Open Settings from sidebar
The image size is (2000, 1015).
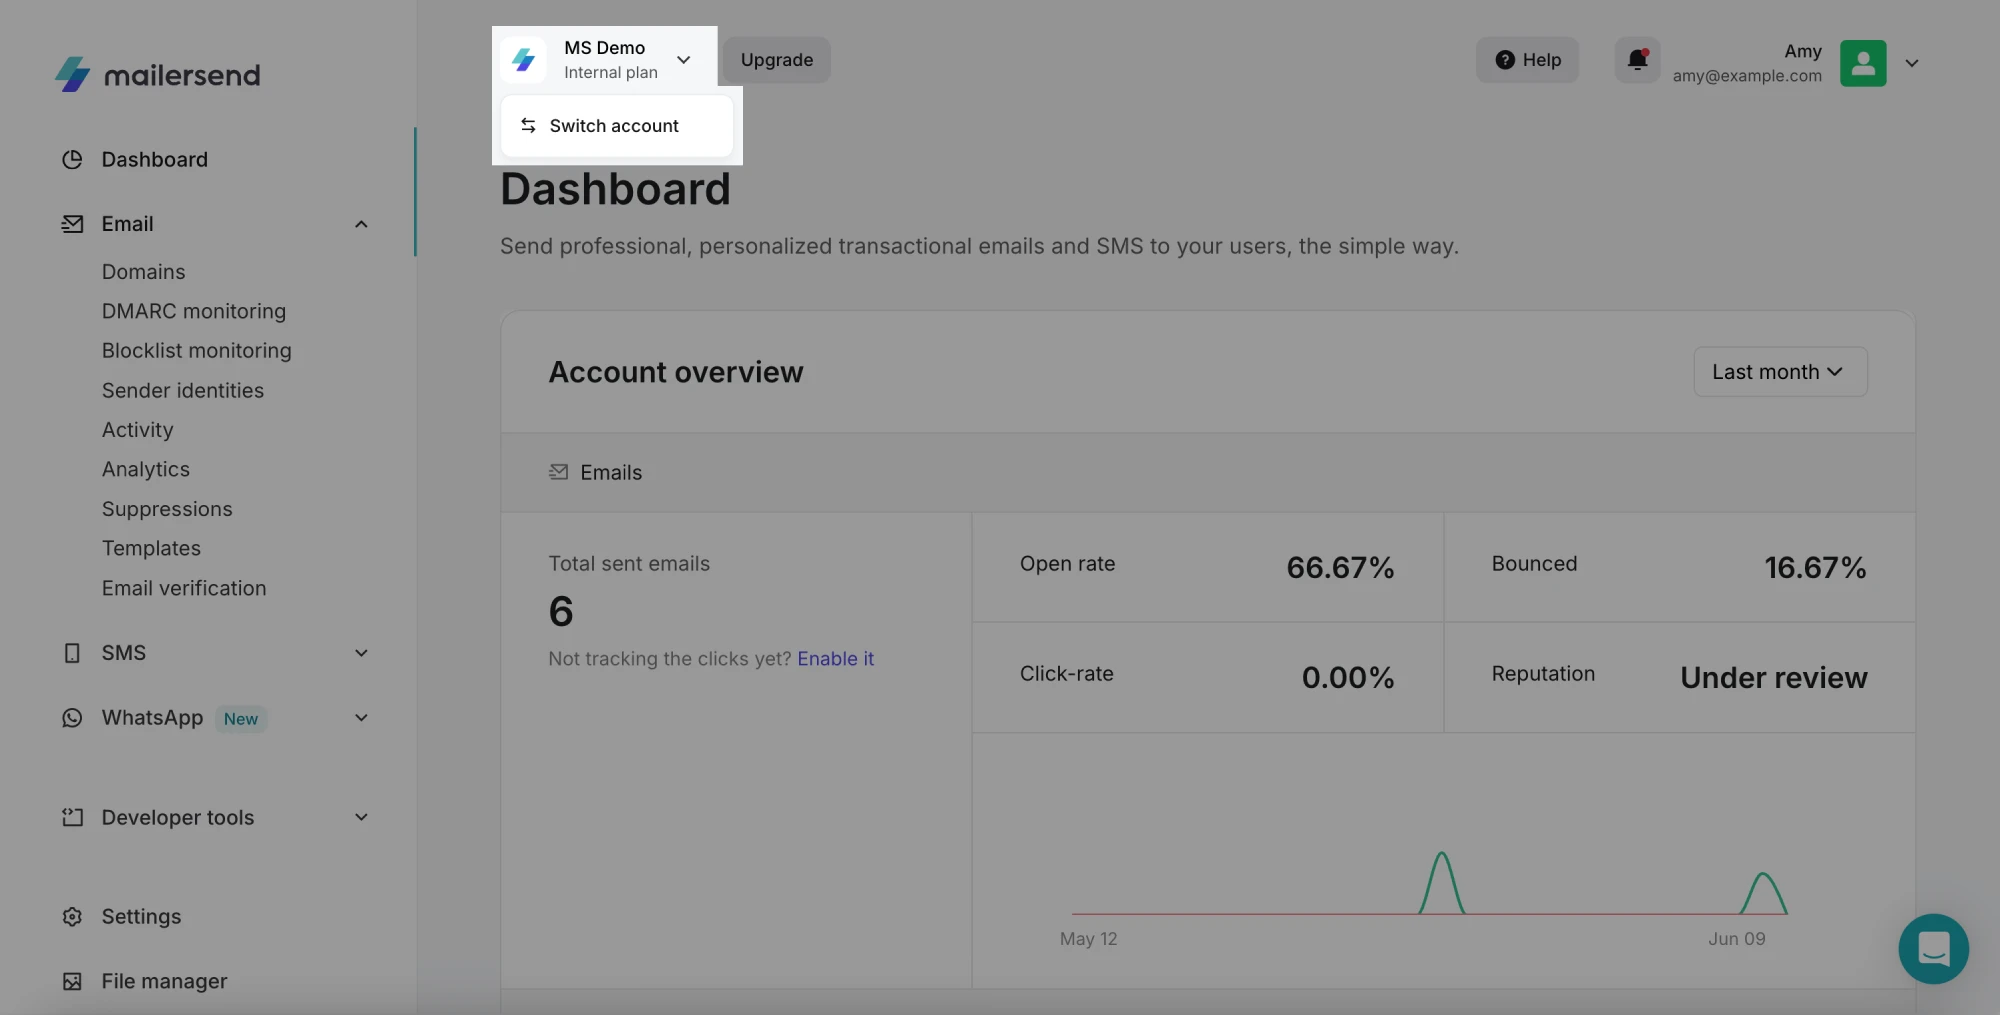(x=141, y=917)
